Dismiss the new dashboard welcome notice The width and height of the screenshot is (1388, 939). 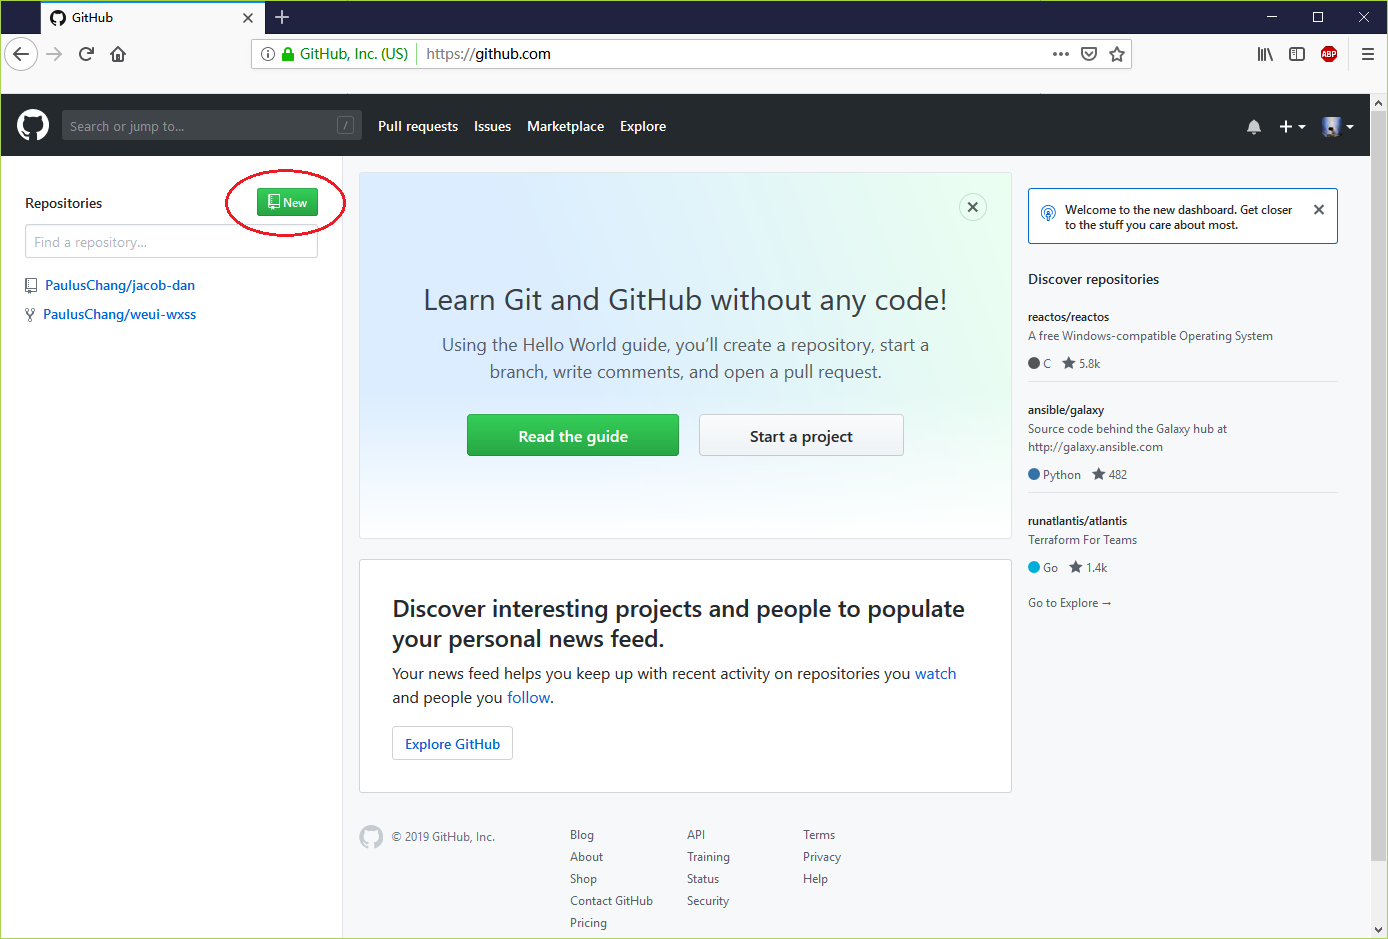1319,210
